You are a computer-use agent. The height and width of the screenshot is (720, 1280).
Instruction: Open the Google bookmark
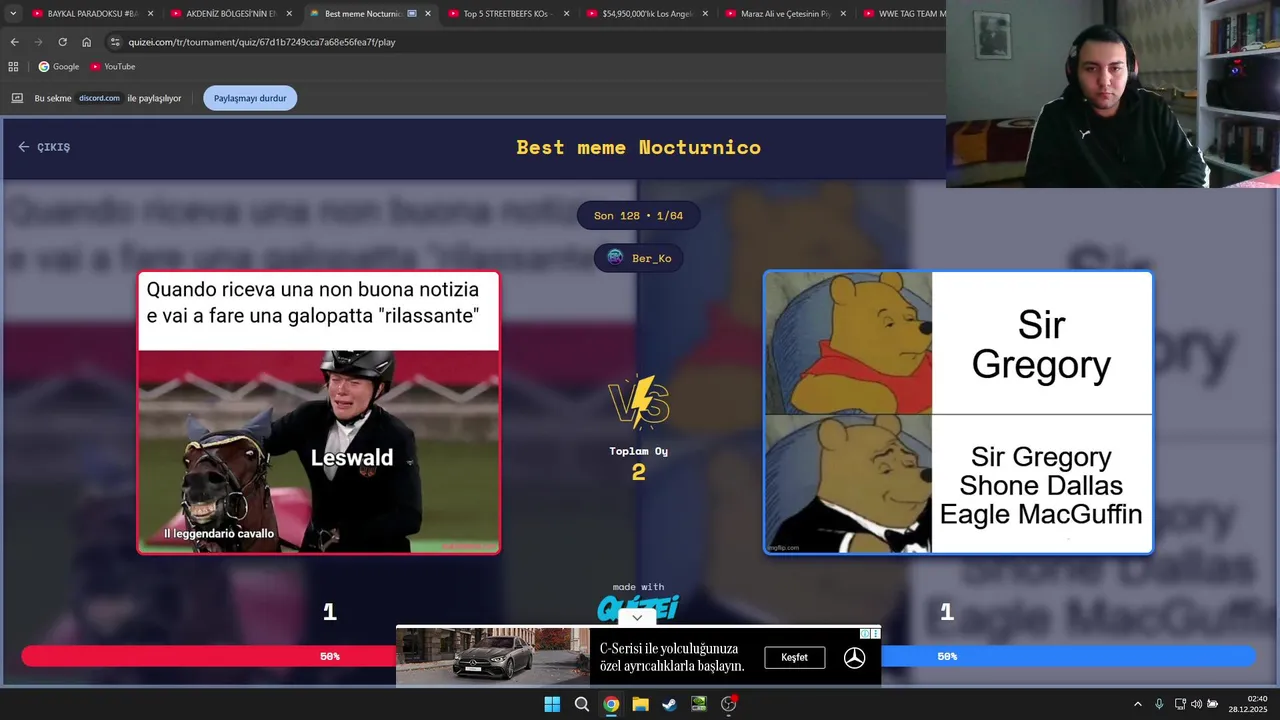coord(58,67)
